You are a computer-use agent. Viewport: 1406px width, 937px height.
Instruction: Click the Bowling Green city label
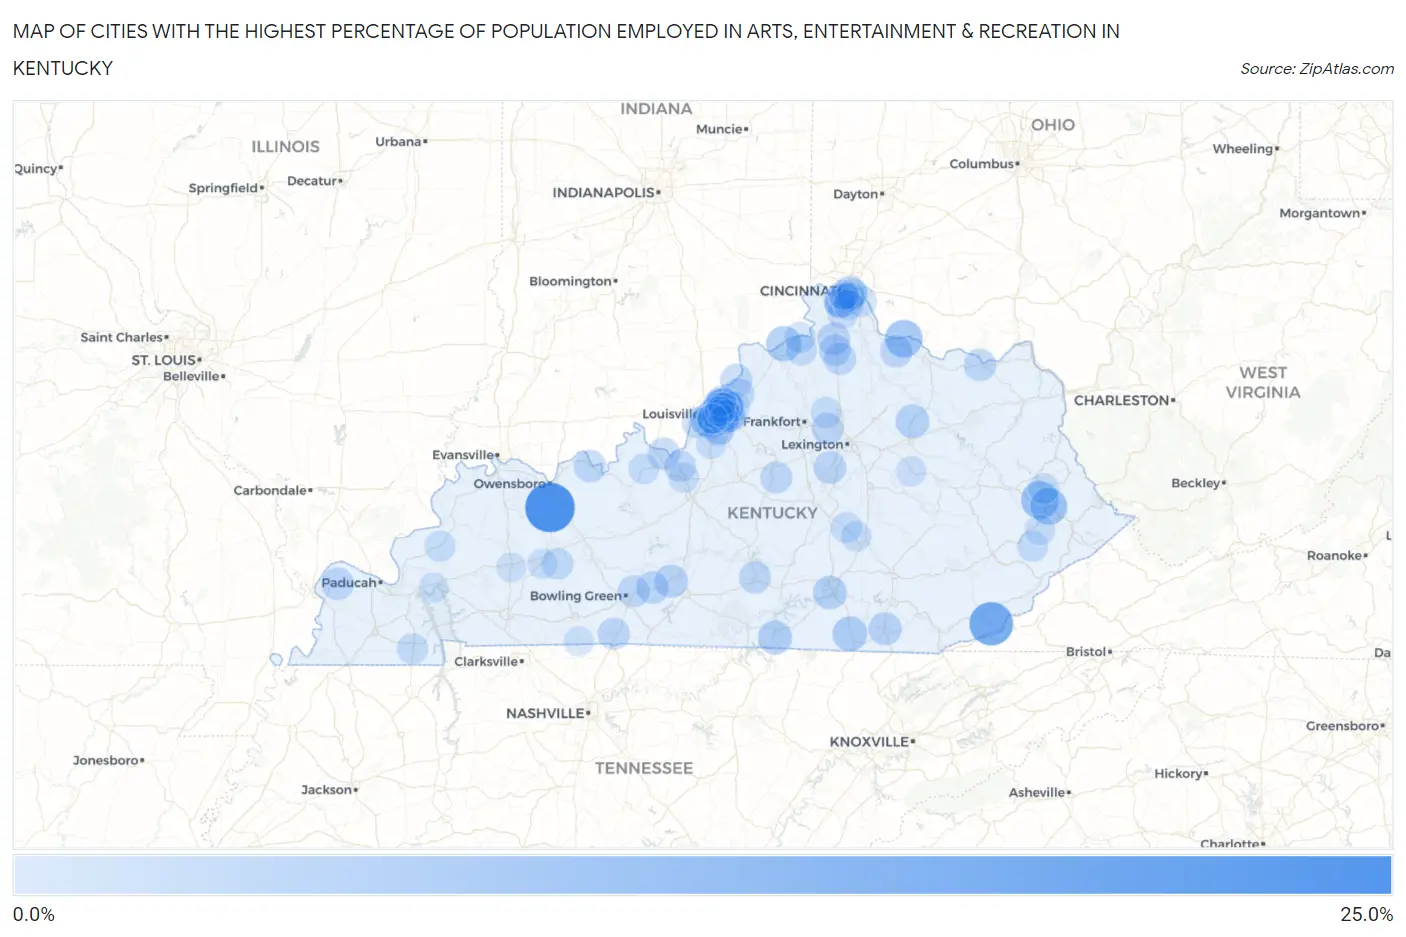576,596
